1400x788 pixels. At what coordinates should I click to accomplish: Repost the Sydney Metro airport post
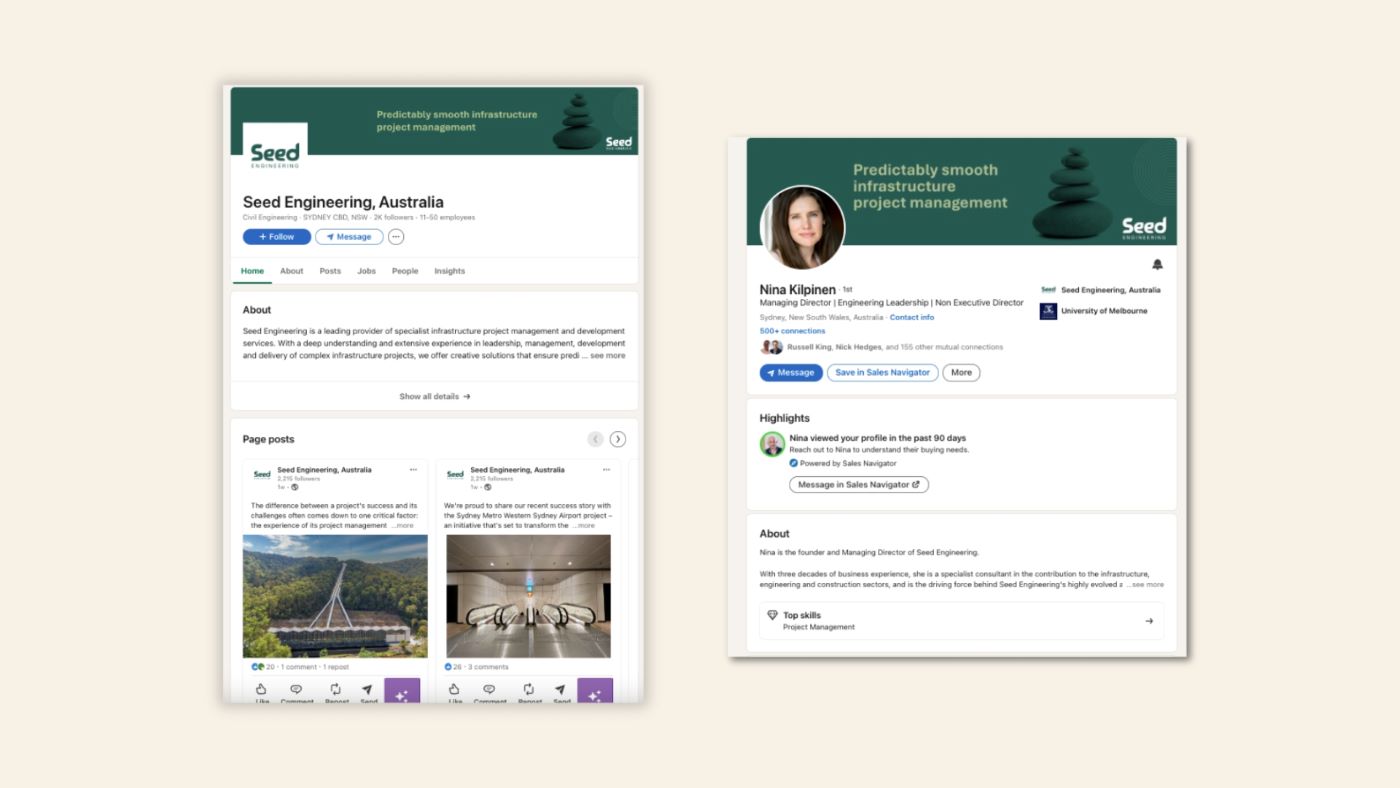[x=529, y=694]
